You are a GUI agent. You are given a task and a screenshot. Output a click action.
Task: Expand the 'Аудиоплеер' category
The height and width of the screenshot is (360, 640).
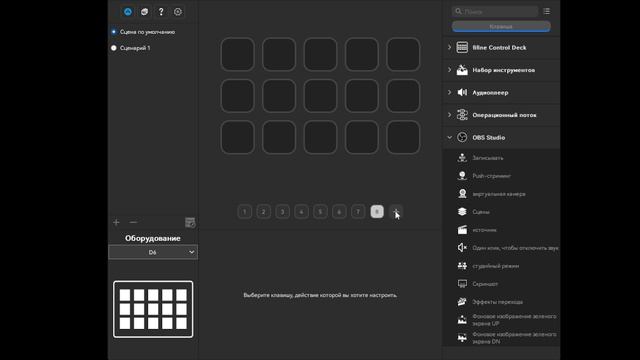[x=449, y=92]
